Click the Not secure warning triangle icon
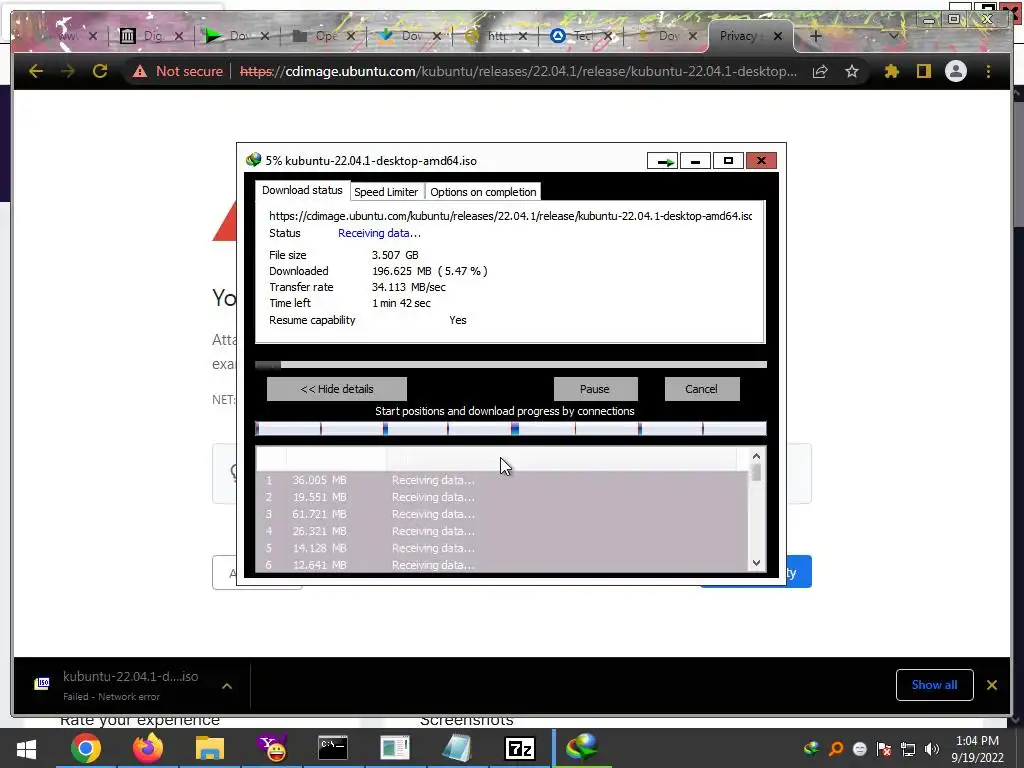The width and height of the screenshot is (1024, 768). click(140, 71)
